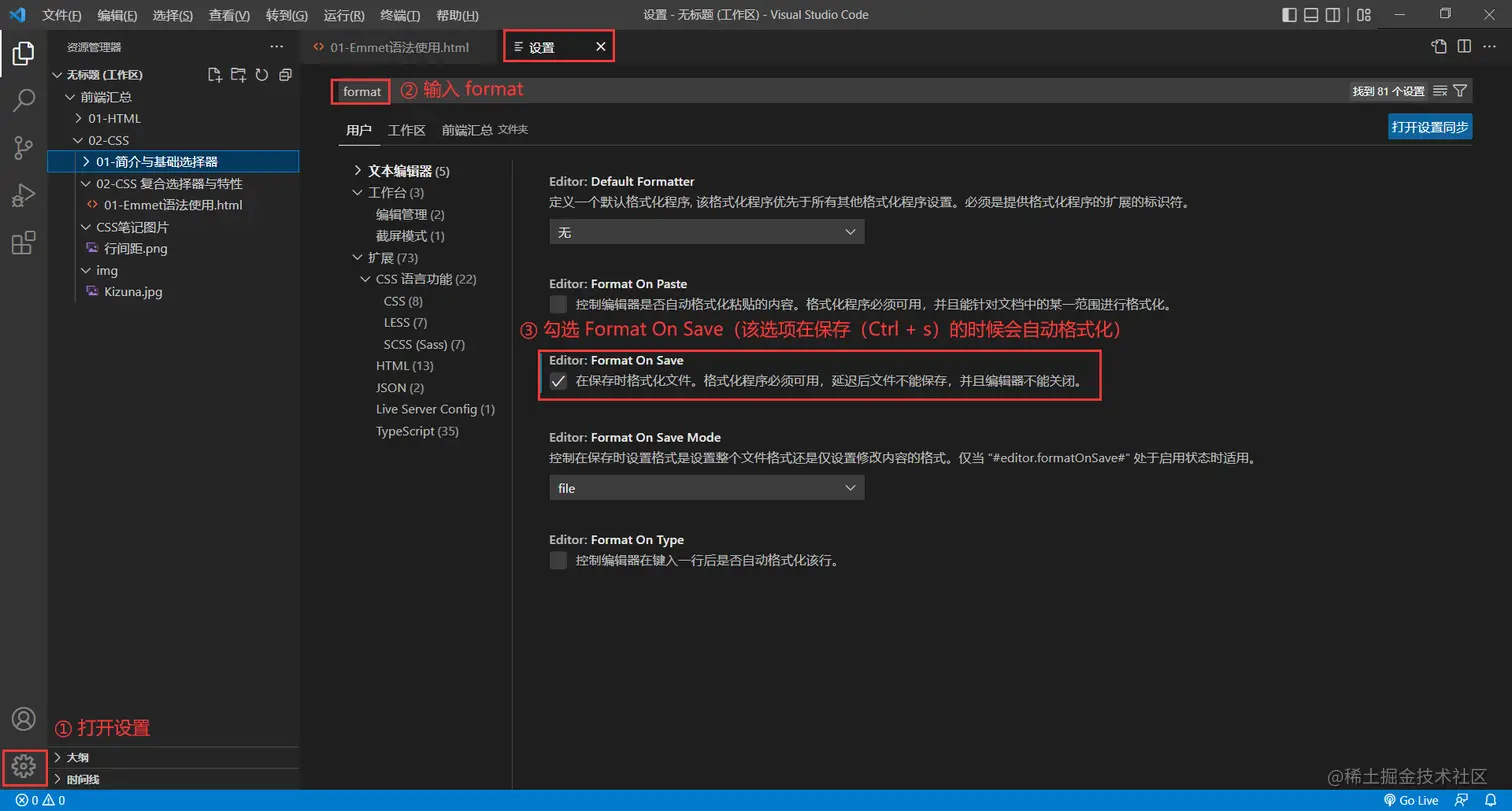Switch to 01-Emmet语法使用.html editor tab

click(x=400, y=47)
